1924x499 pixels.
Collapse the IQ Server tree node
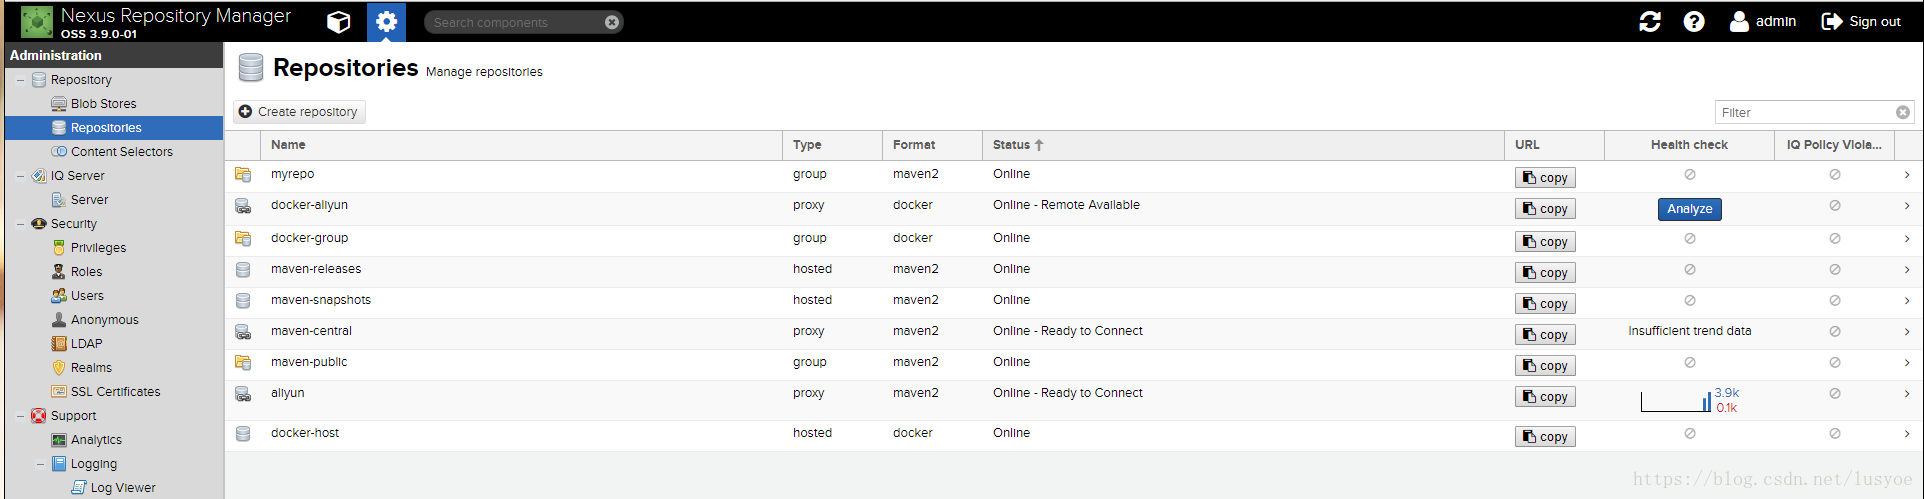(x=20, y=176)
